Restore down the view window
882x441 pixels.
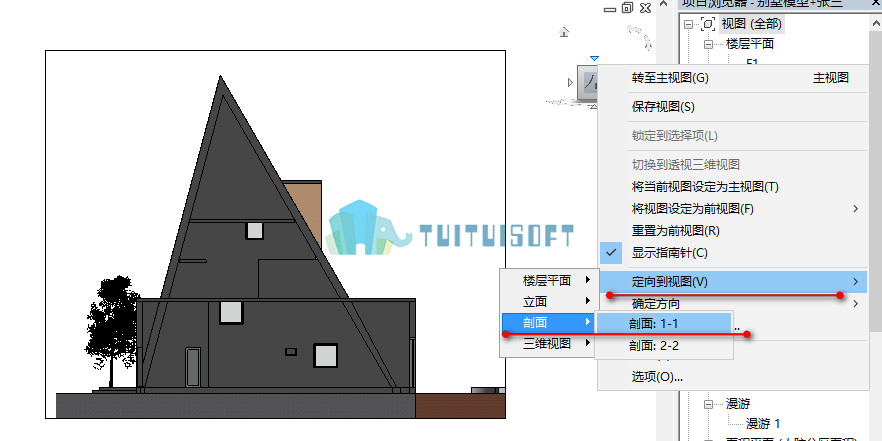click(x=627, y=8)
